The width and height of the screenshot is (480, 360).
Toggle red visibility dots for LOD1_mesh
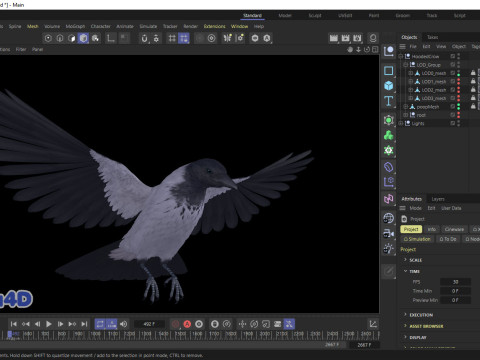click(459, 81)
